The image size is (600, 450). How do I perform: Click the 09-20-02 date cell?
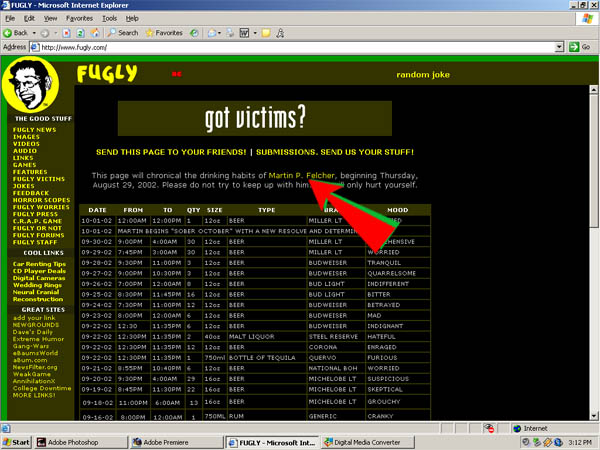pos(96,378)
